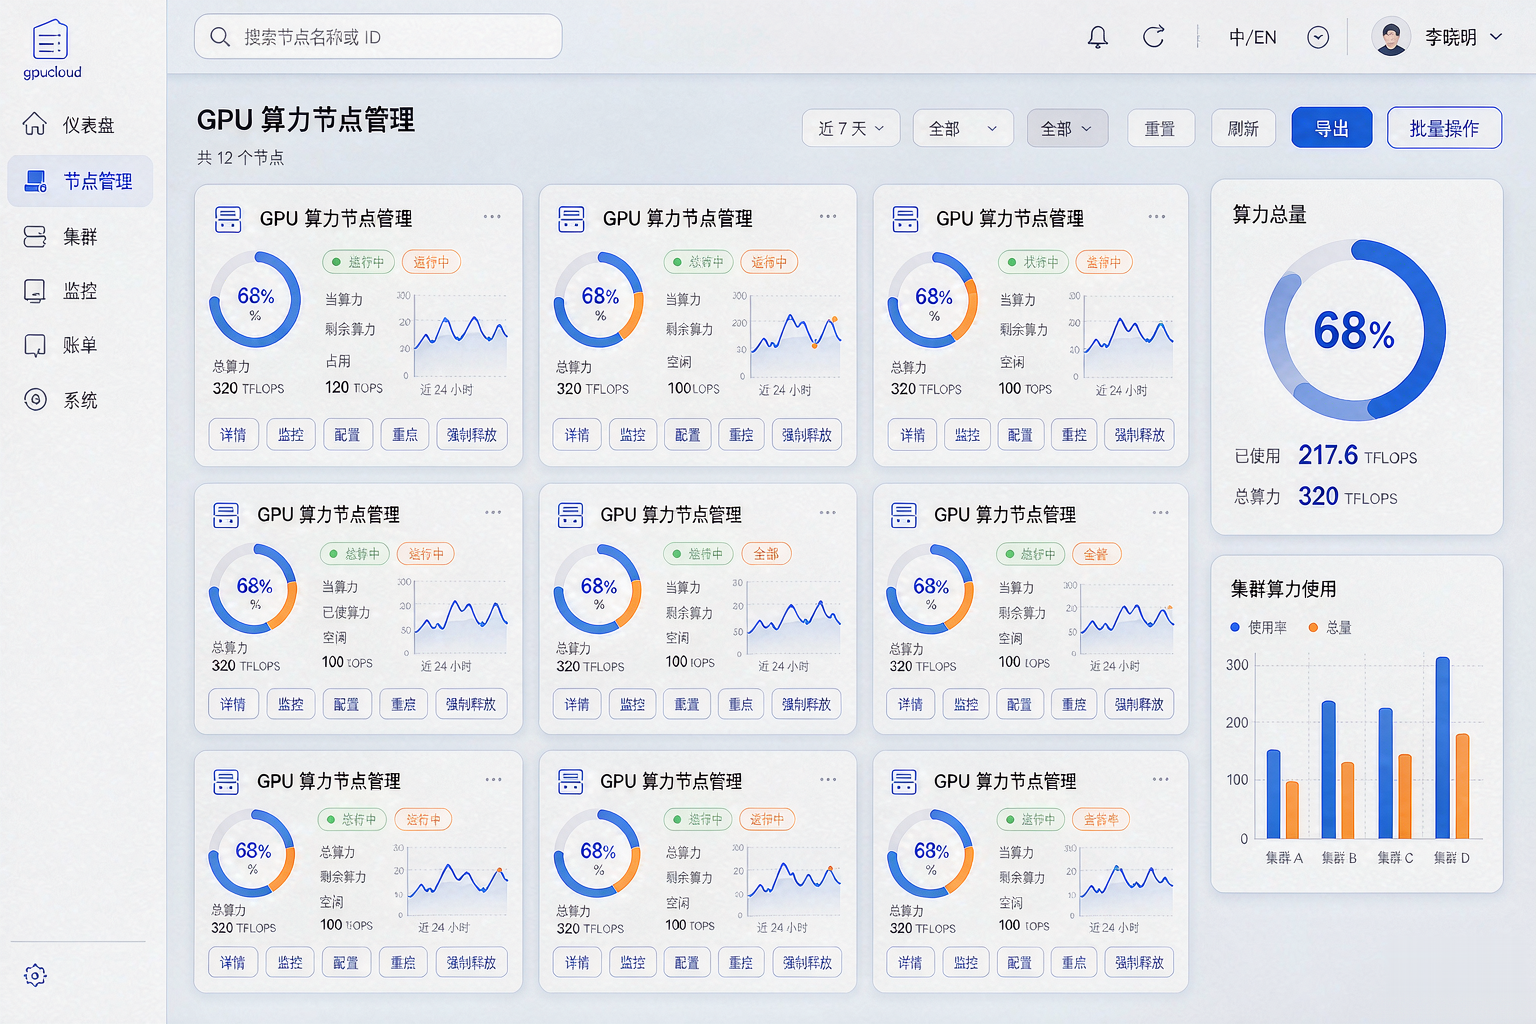1536x1024 pixels.
Task: Open the 监控 sidebar section
Action: pos(80,291)
